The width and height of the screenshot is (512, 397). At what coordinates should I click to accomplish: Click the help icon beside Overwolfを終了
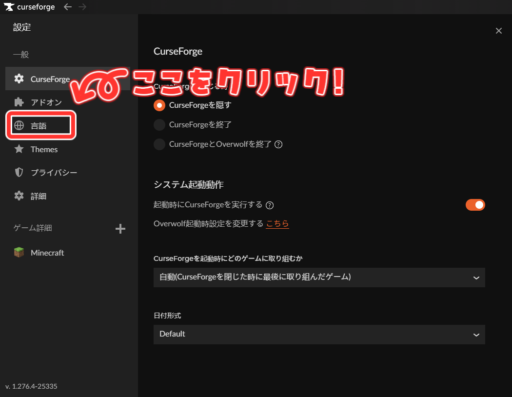(278, 144)
